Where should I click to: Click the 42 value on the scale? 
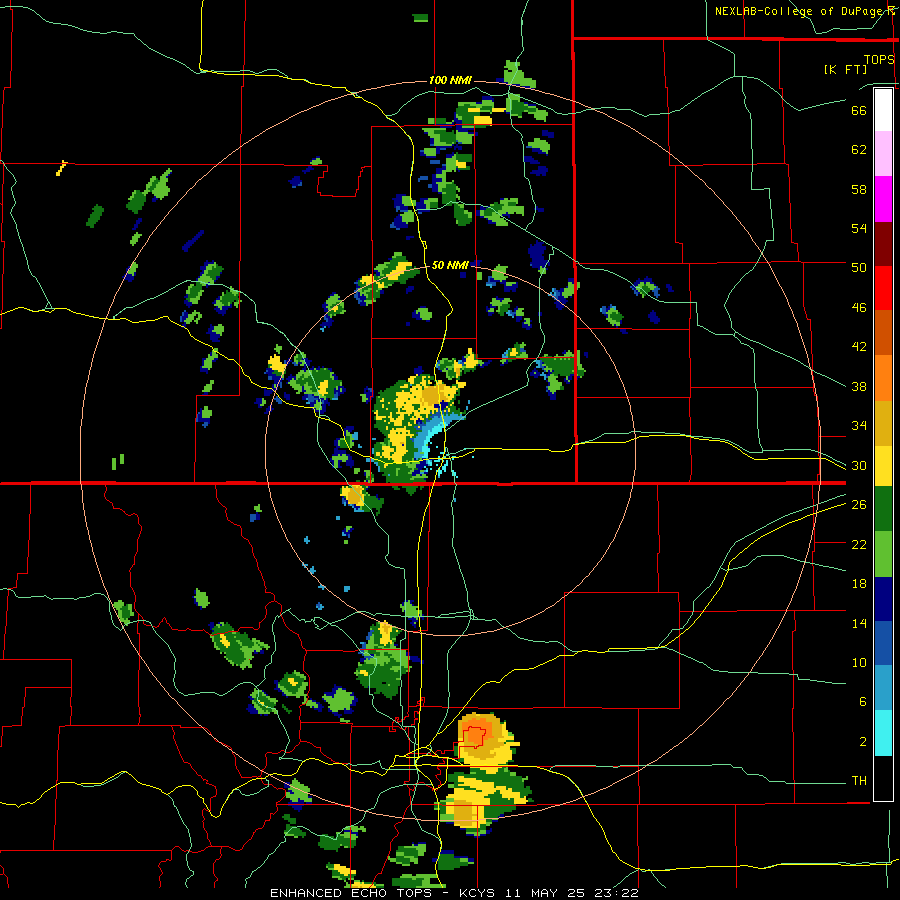(859, 347)
